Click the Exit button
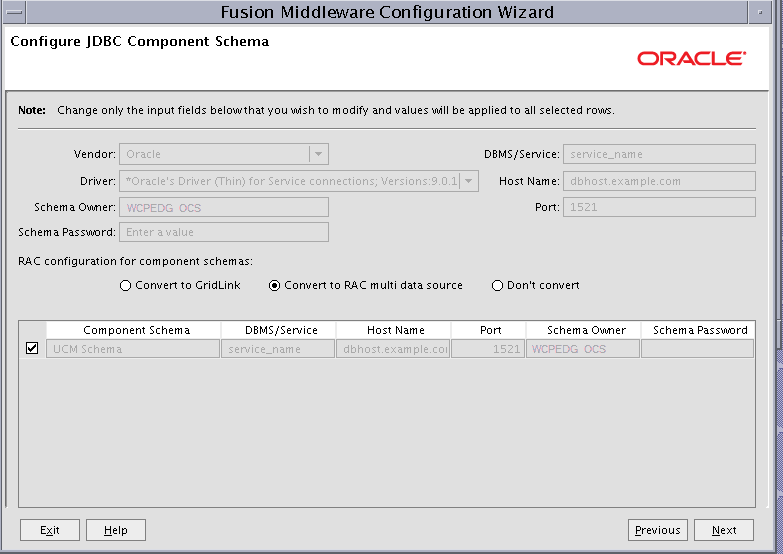 coord(50,530)
